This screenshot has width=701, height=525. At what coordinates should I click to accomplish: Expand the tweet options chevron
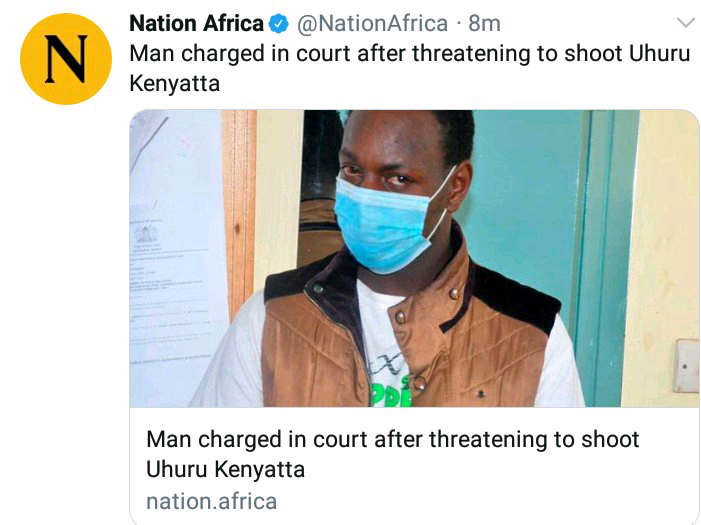point(685,22)
